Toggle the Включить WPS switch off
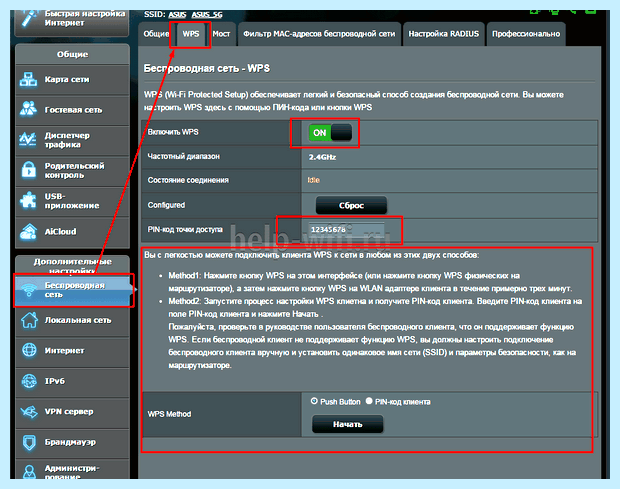Screen dimensions: 620x489 click(x=331, y=132)
